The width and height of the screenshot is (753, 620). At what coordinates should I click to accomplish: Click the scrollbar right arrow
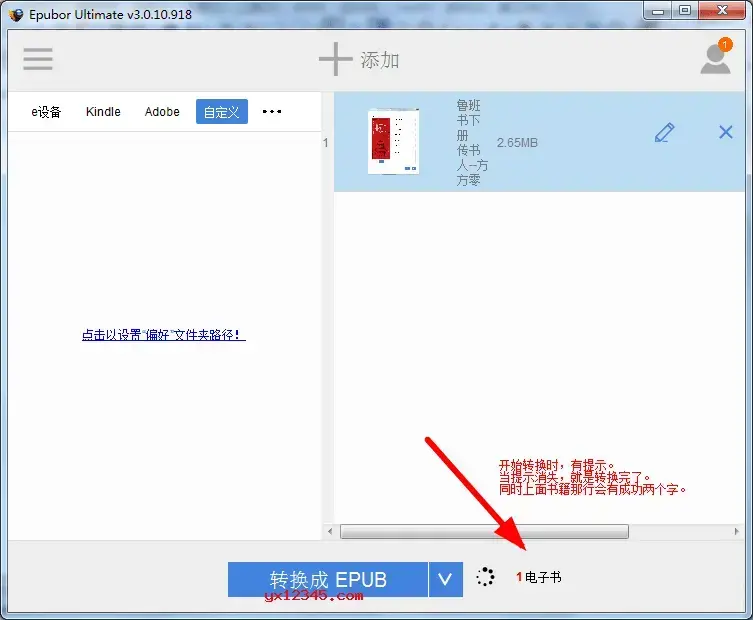(736, 531)
